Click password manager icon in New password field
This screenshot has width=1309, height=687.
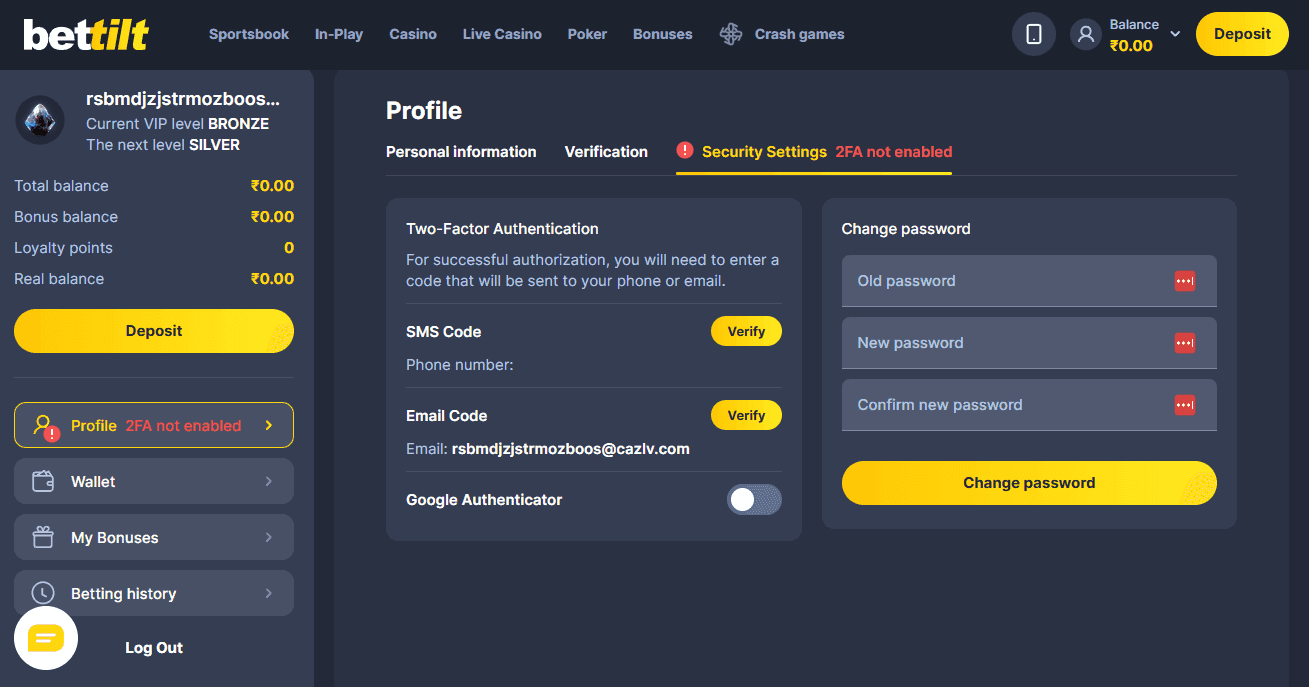(1185, 343)
